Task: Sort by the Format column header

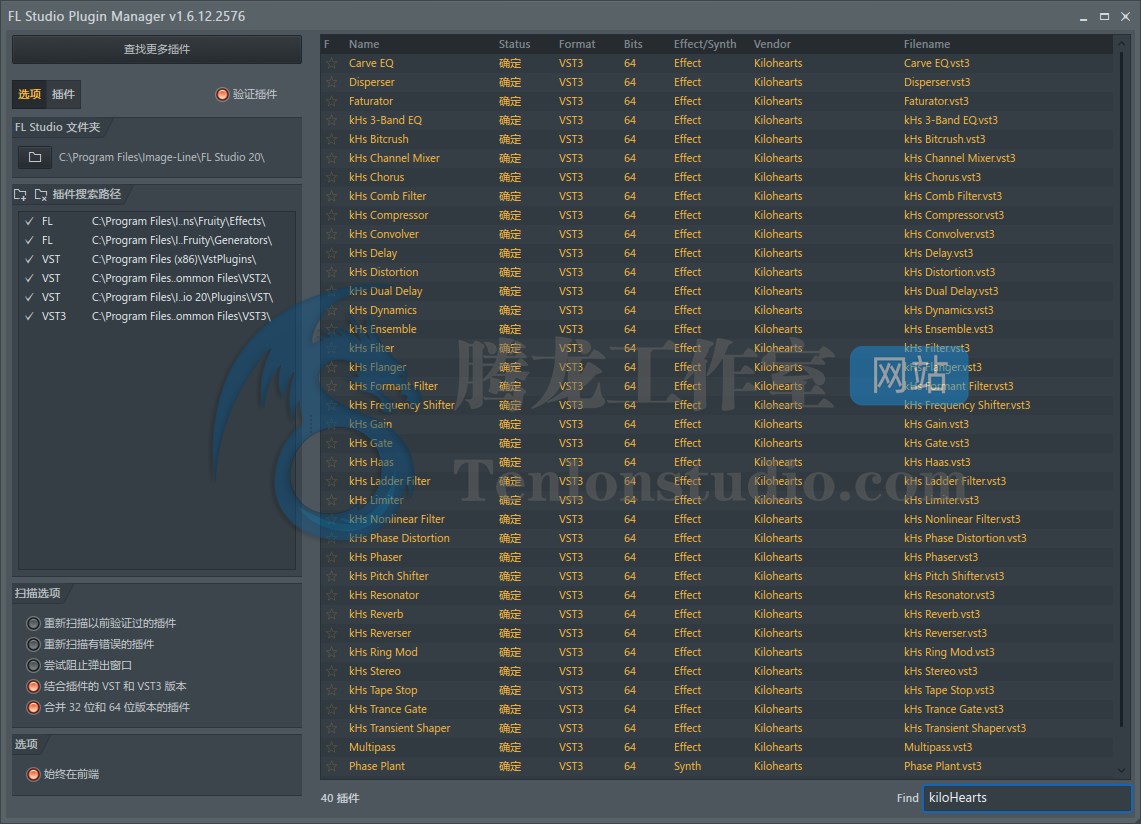Action: pos(577,44)
